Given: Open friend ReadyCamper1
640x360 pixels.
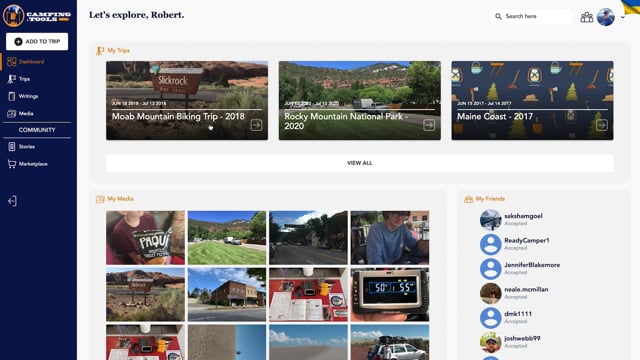Looking at the screenshot, I should [527, 240].
